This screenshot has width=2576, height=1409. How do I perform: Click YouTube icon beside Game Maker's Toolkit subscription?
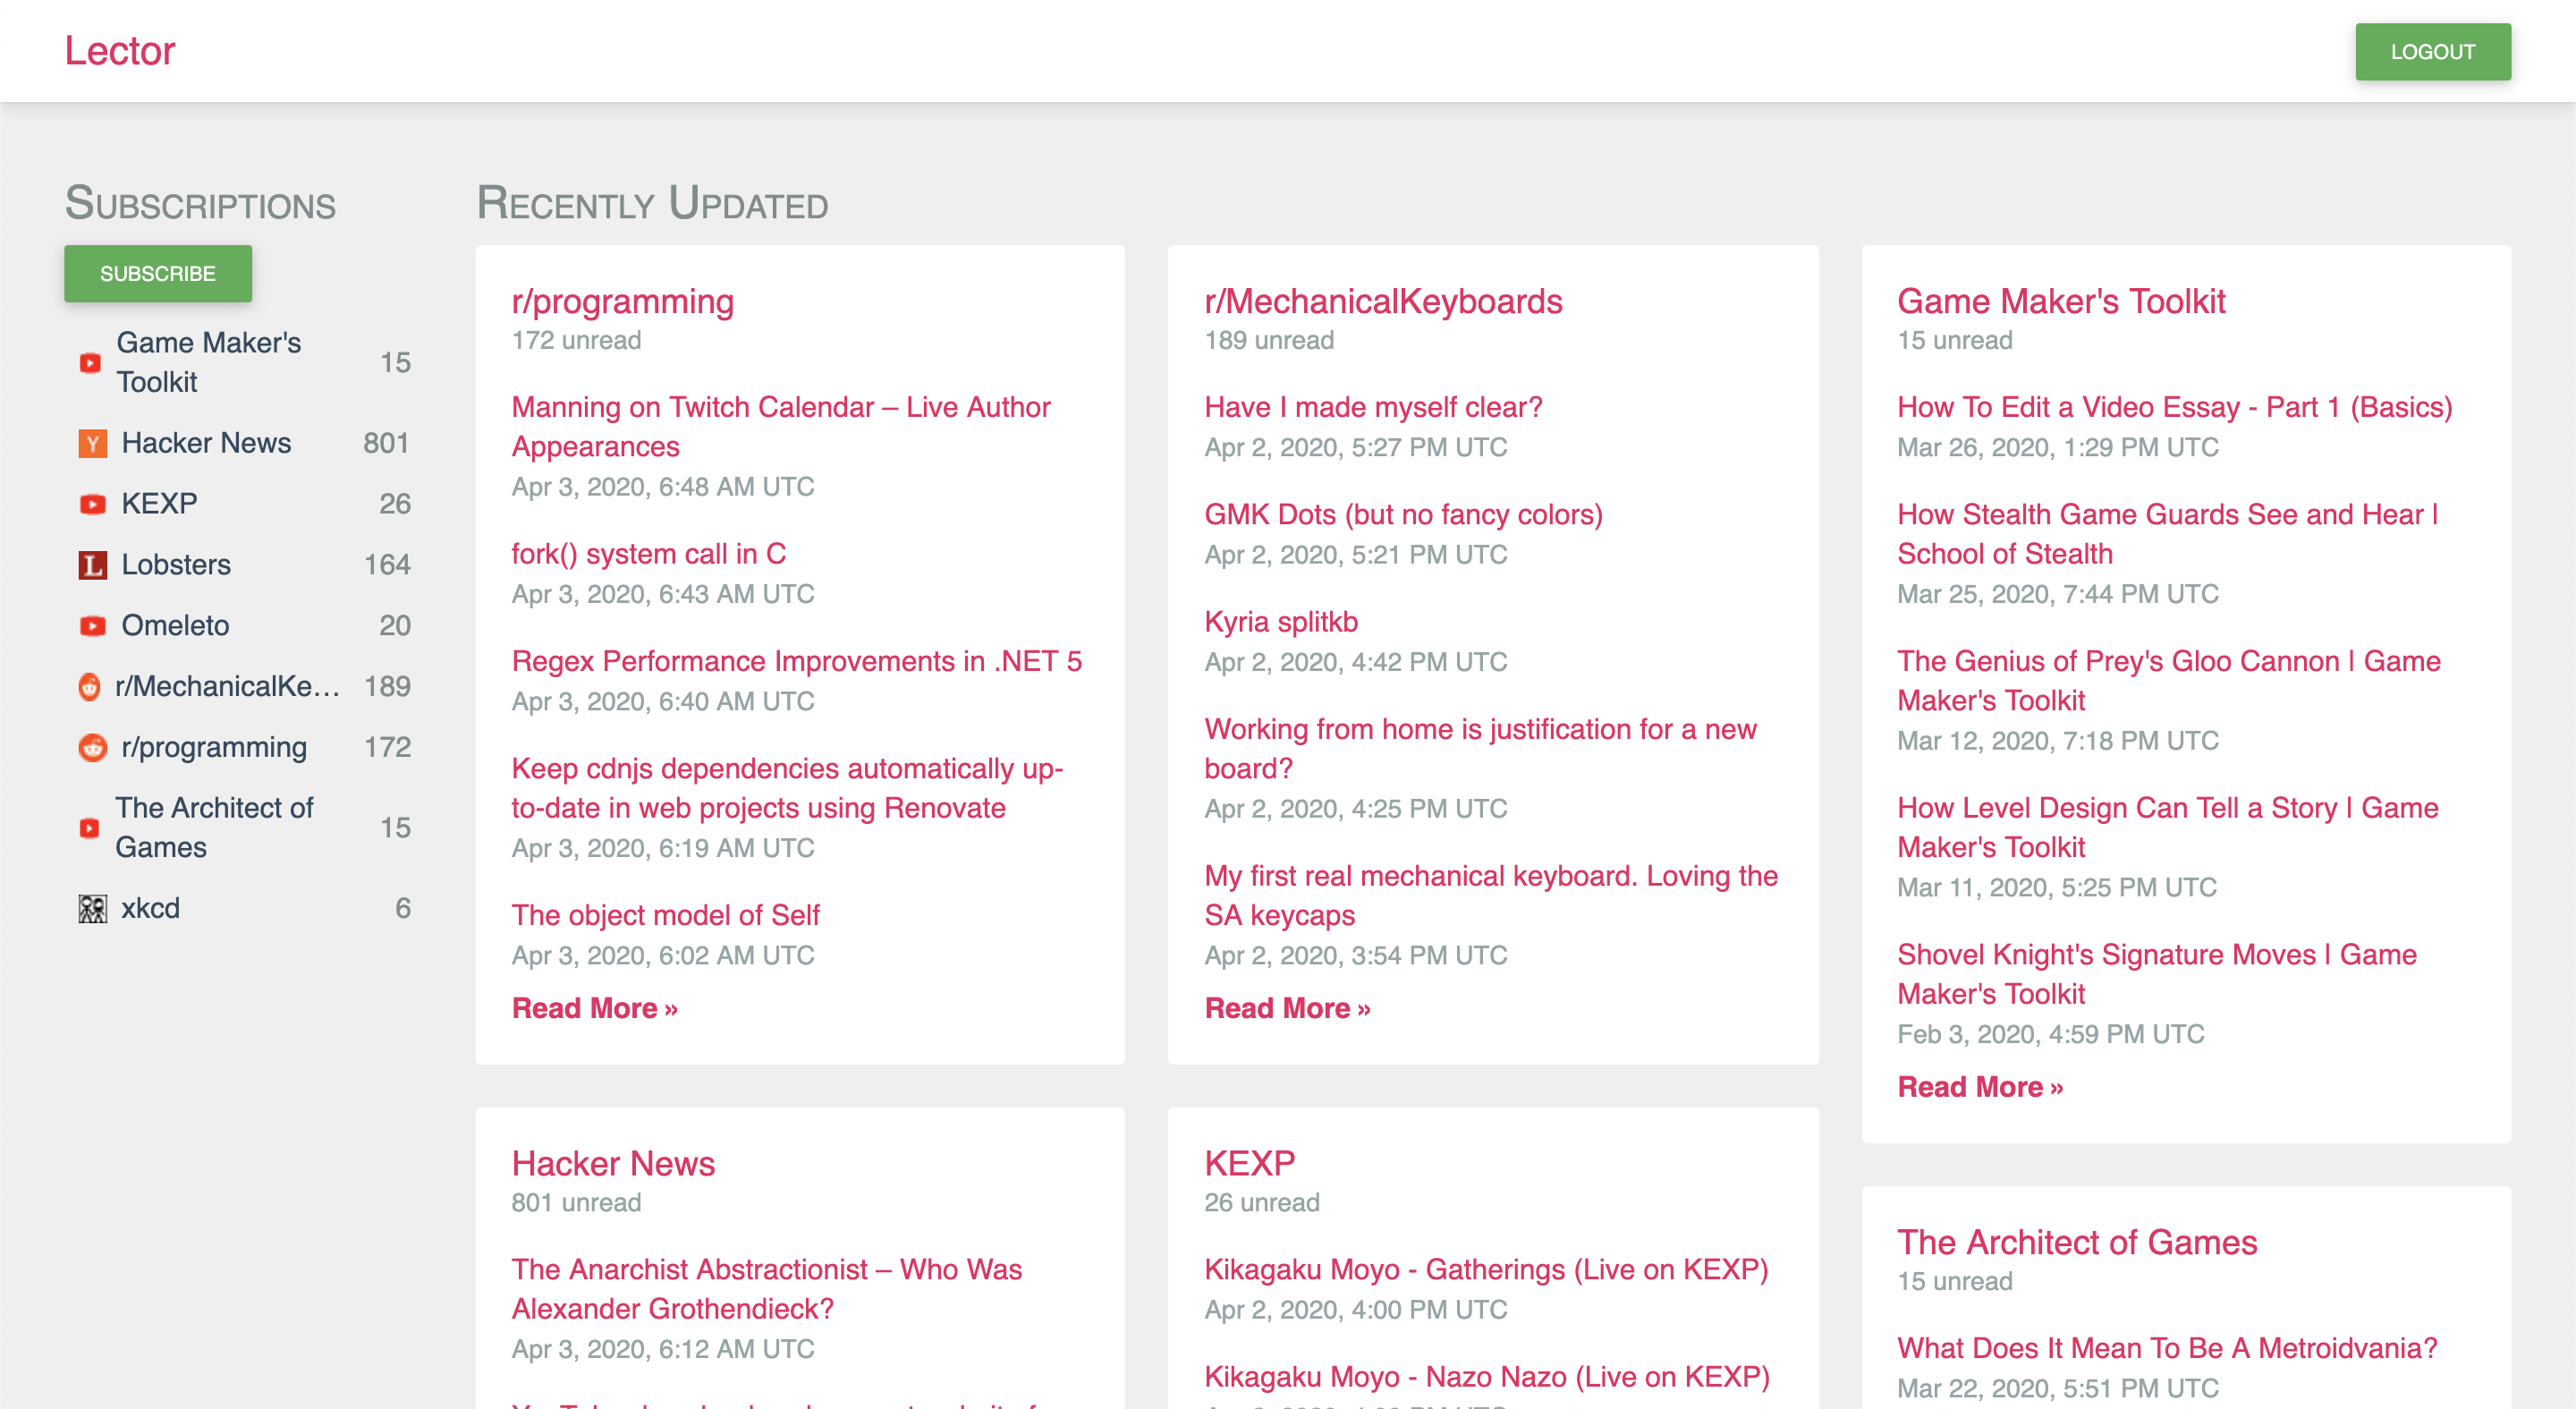90,363
